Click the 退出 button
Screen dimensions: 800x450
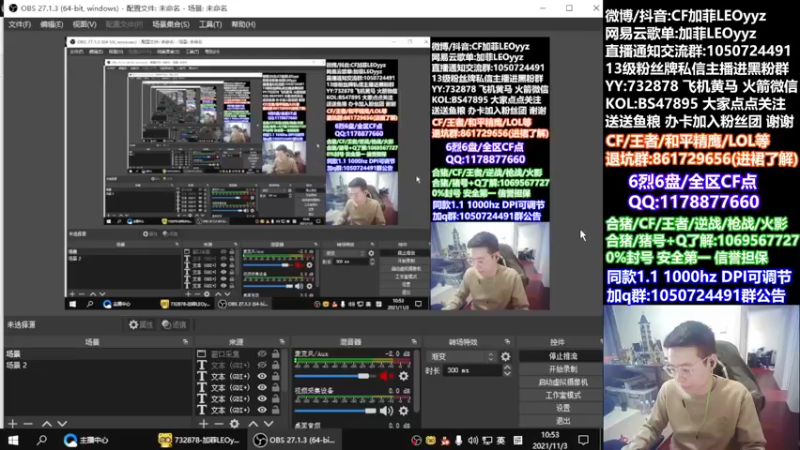click(563, 421)
